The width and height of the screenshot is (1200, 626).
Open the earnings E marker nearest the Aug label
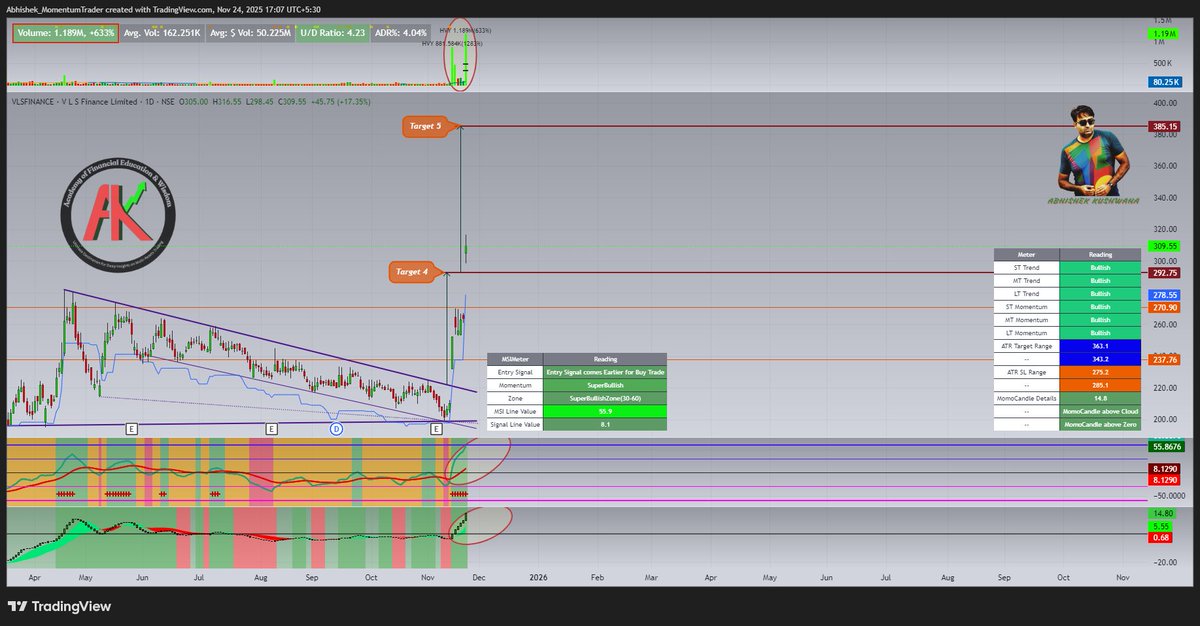click(x=271, y=428)
